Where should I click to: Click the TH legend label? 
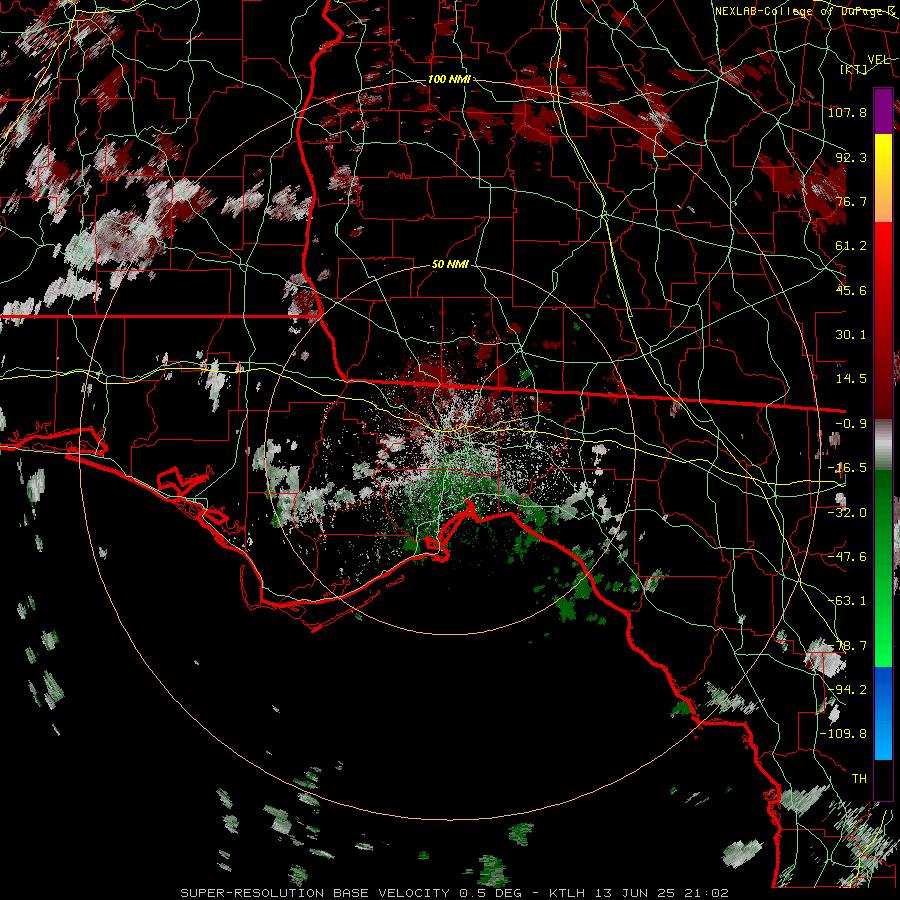coord(859,779)
